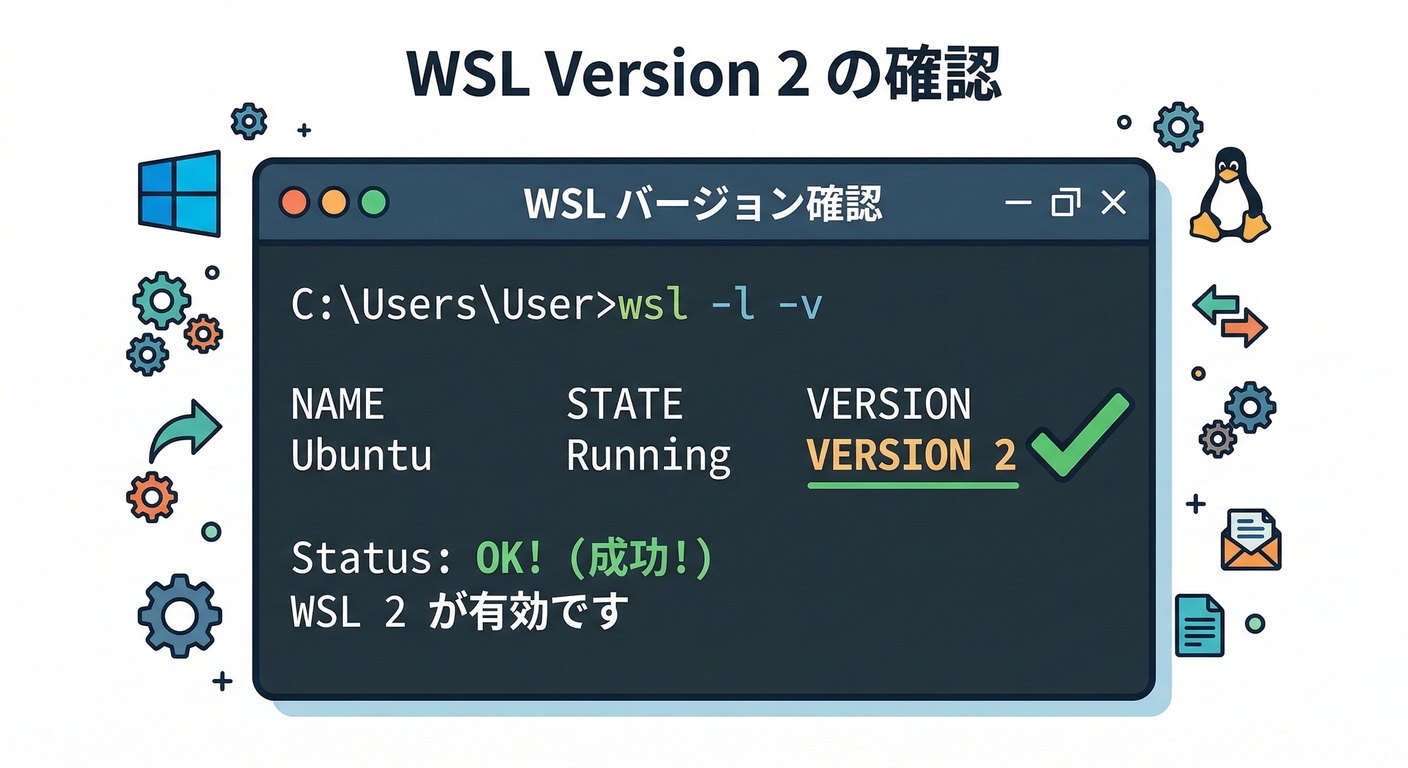Select the Tux penguin Linux icon
Image resolution: width=1408 pixels, height=768 pixels.
(x=1232, y=195)
